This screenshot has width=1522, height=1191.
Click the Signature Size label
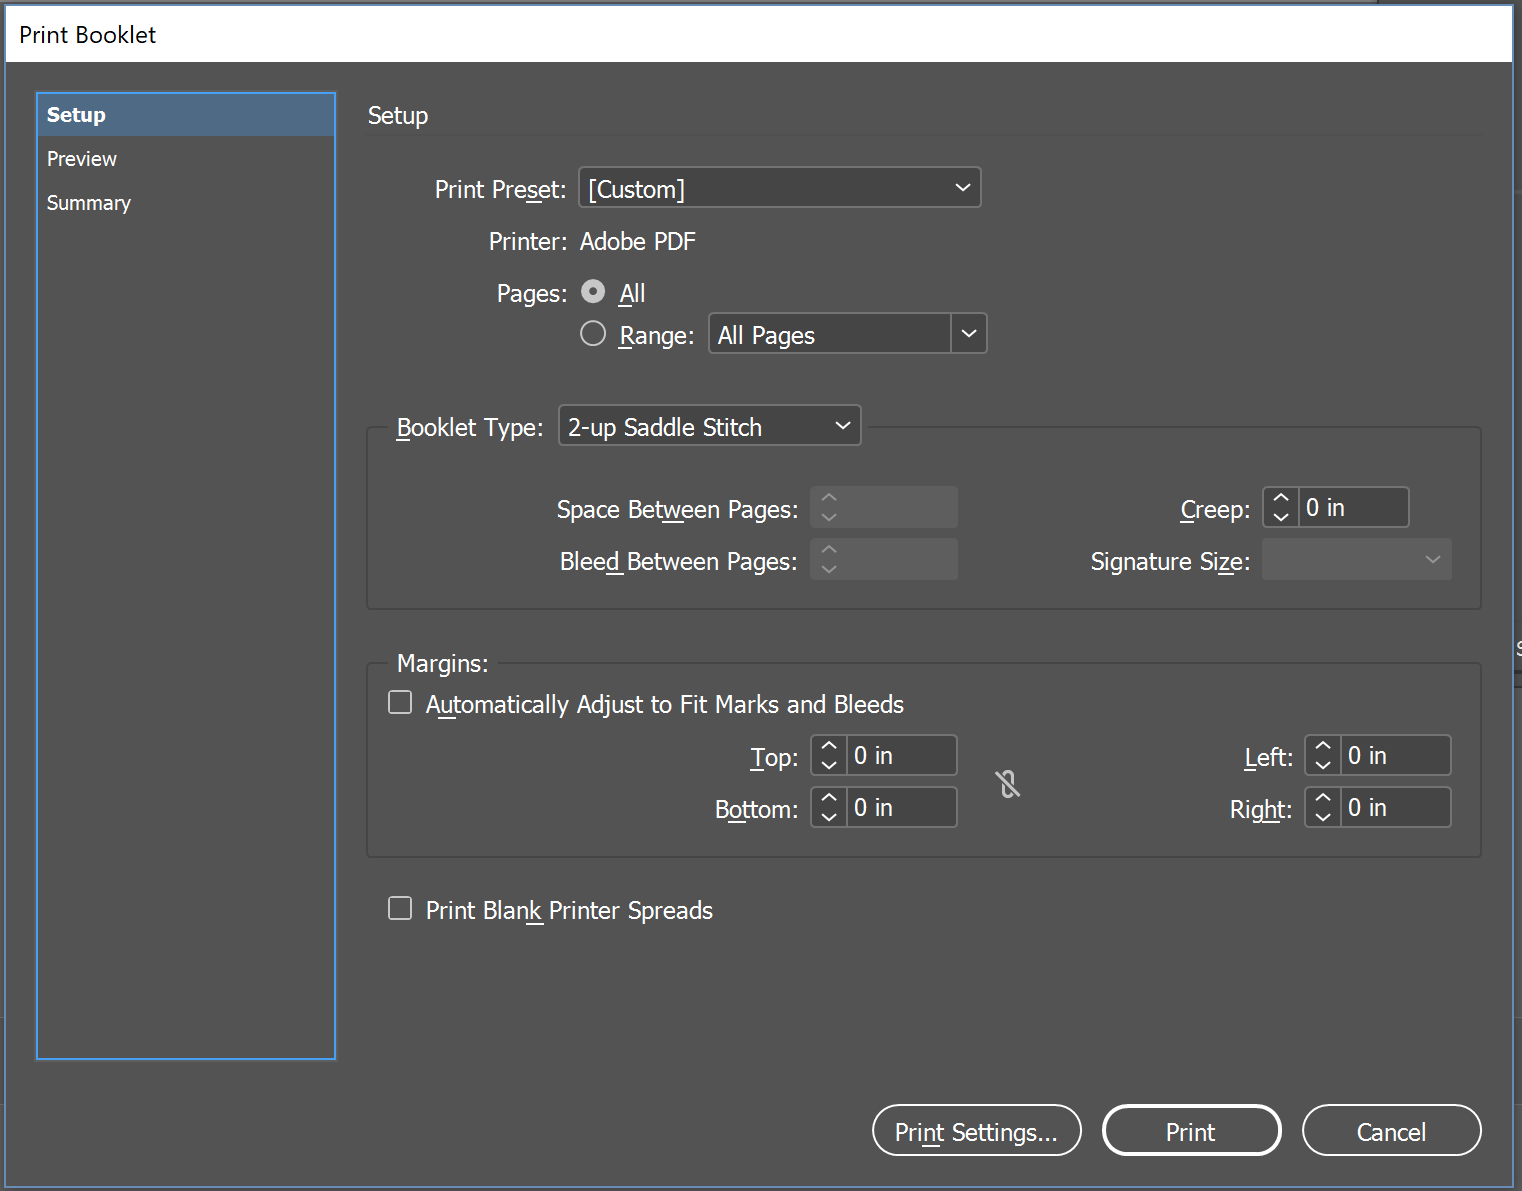coord(1171,562)
